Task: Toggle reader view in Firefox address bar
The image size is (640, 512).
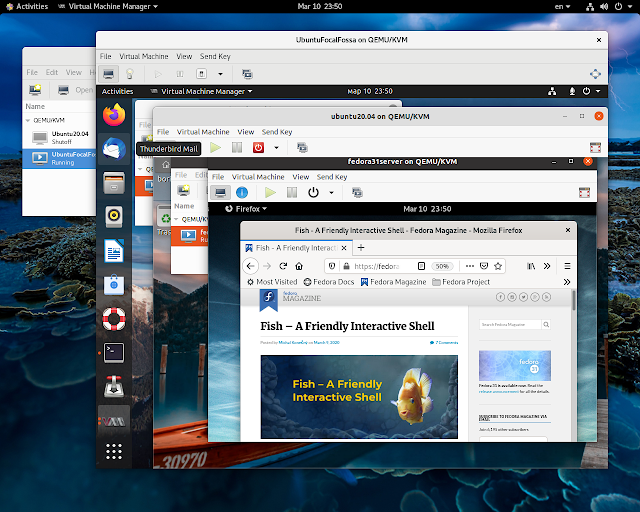Action: [421, 266]
